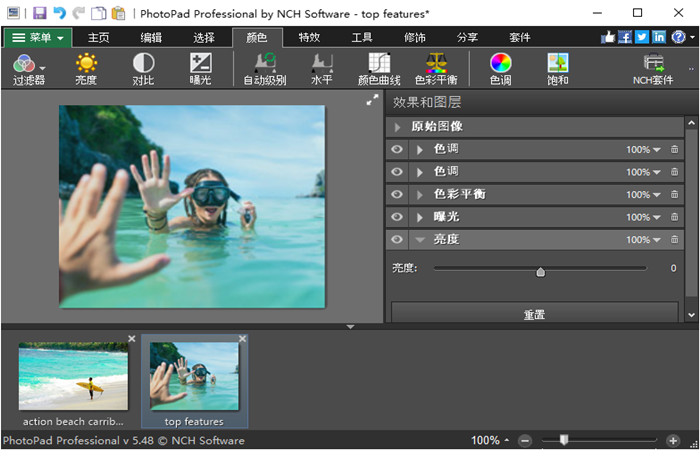Adjust the 亮度 brightness slider handle
The image size is (700, 450).
pyautogui.click(x=541, y=270)
